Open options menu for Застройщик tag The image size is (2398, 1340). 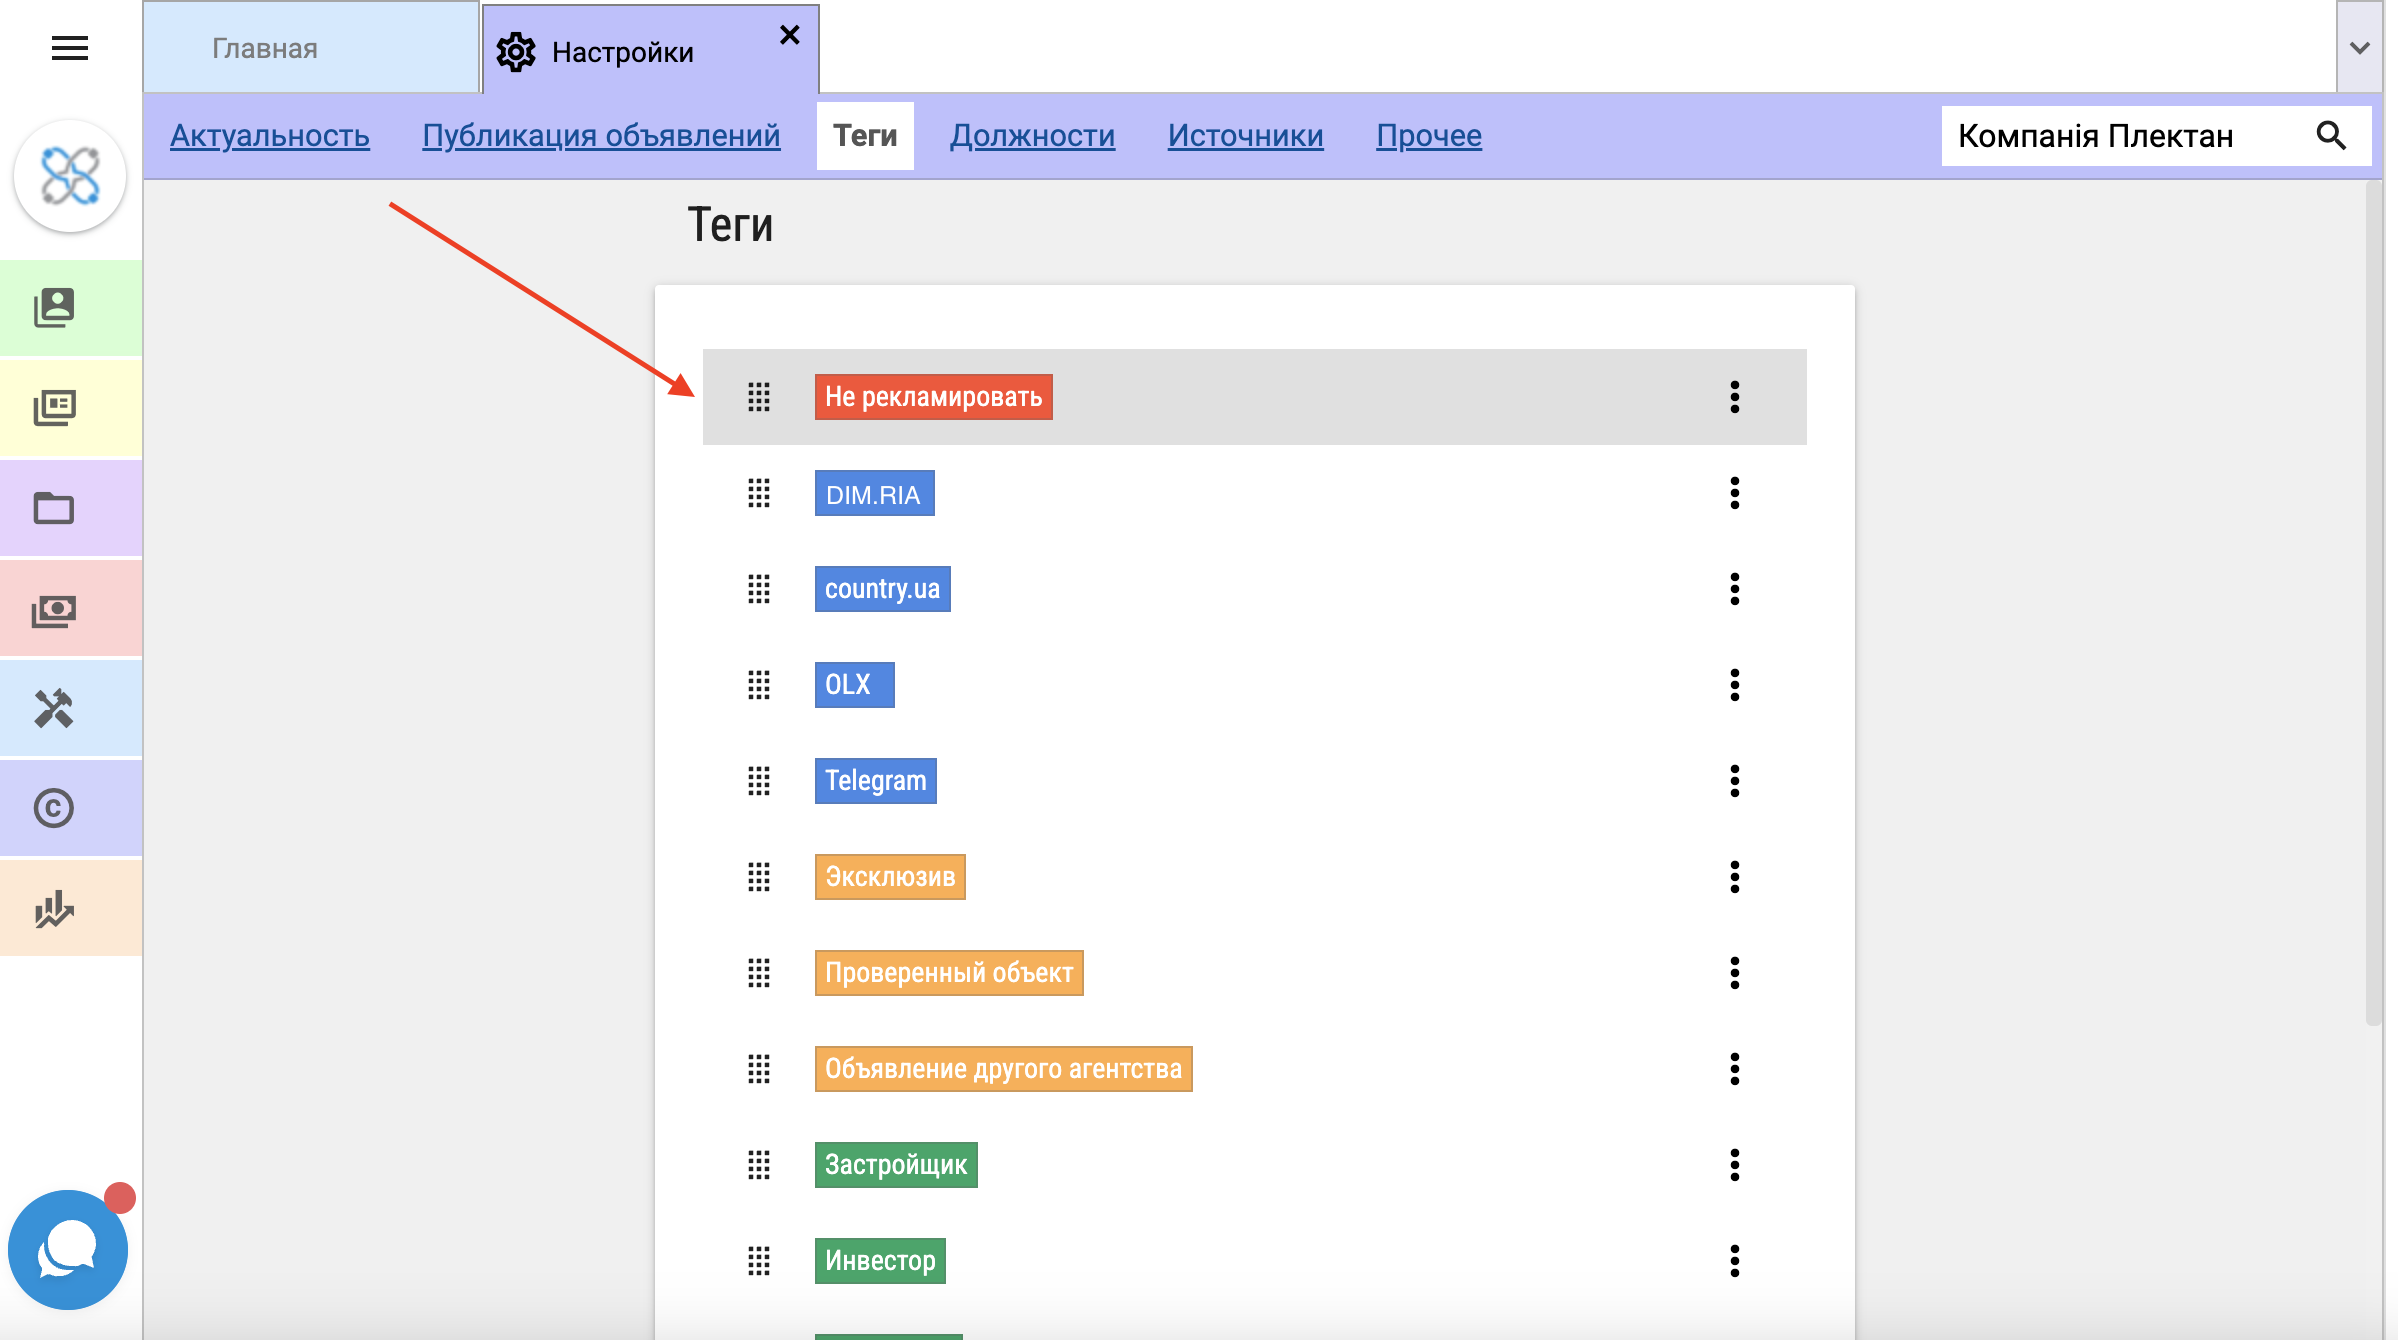tap(1735, 1165)
